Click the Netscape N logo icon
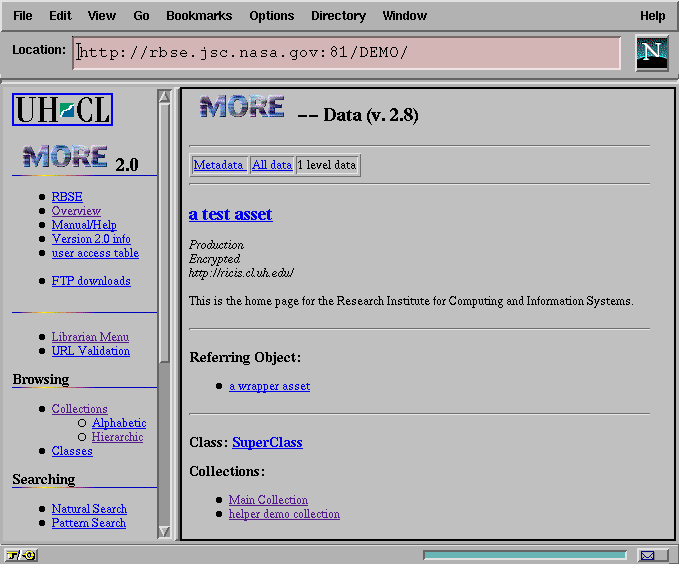The width and height of the screenshot is (679, 564). (652, 53)
